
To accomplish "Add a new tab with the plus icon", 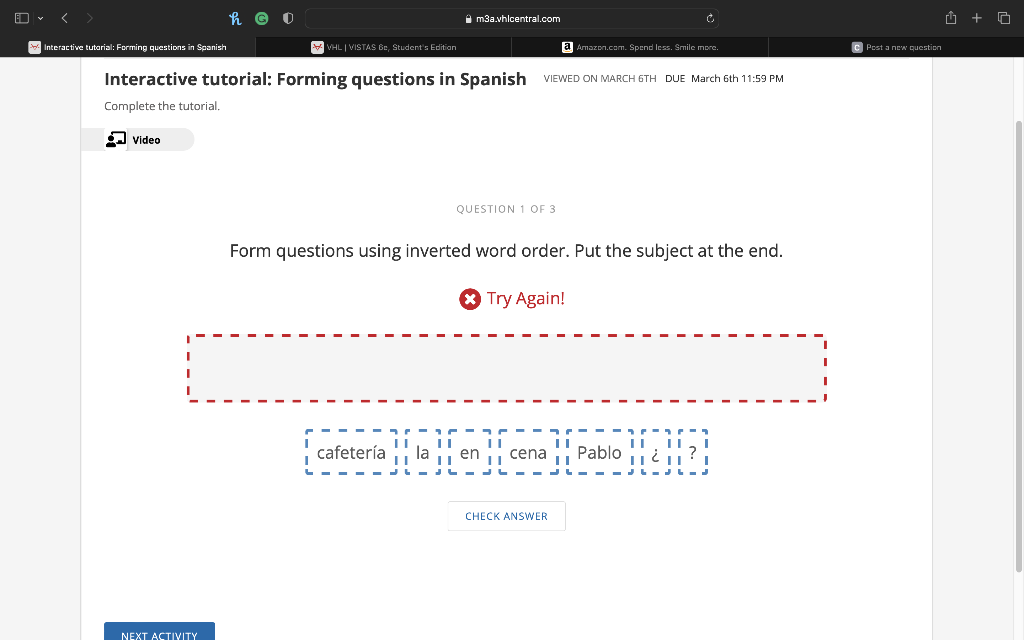I will [976, 18].
